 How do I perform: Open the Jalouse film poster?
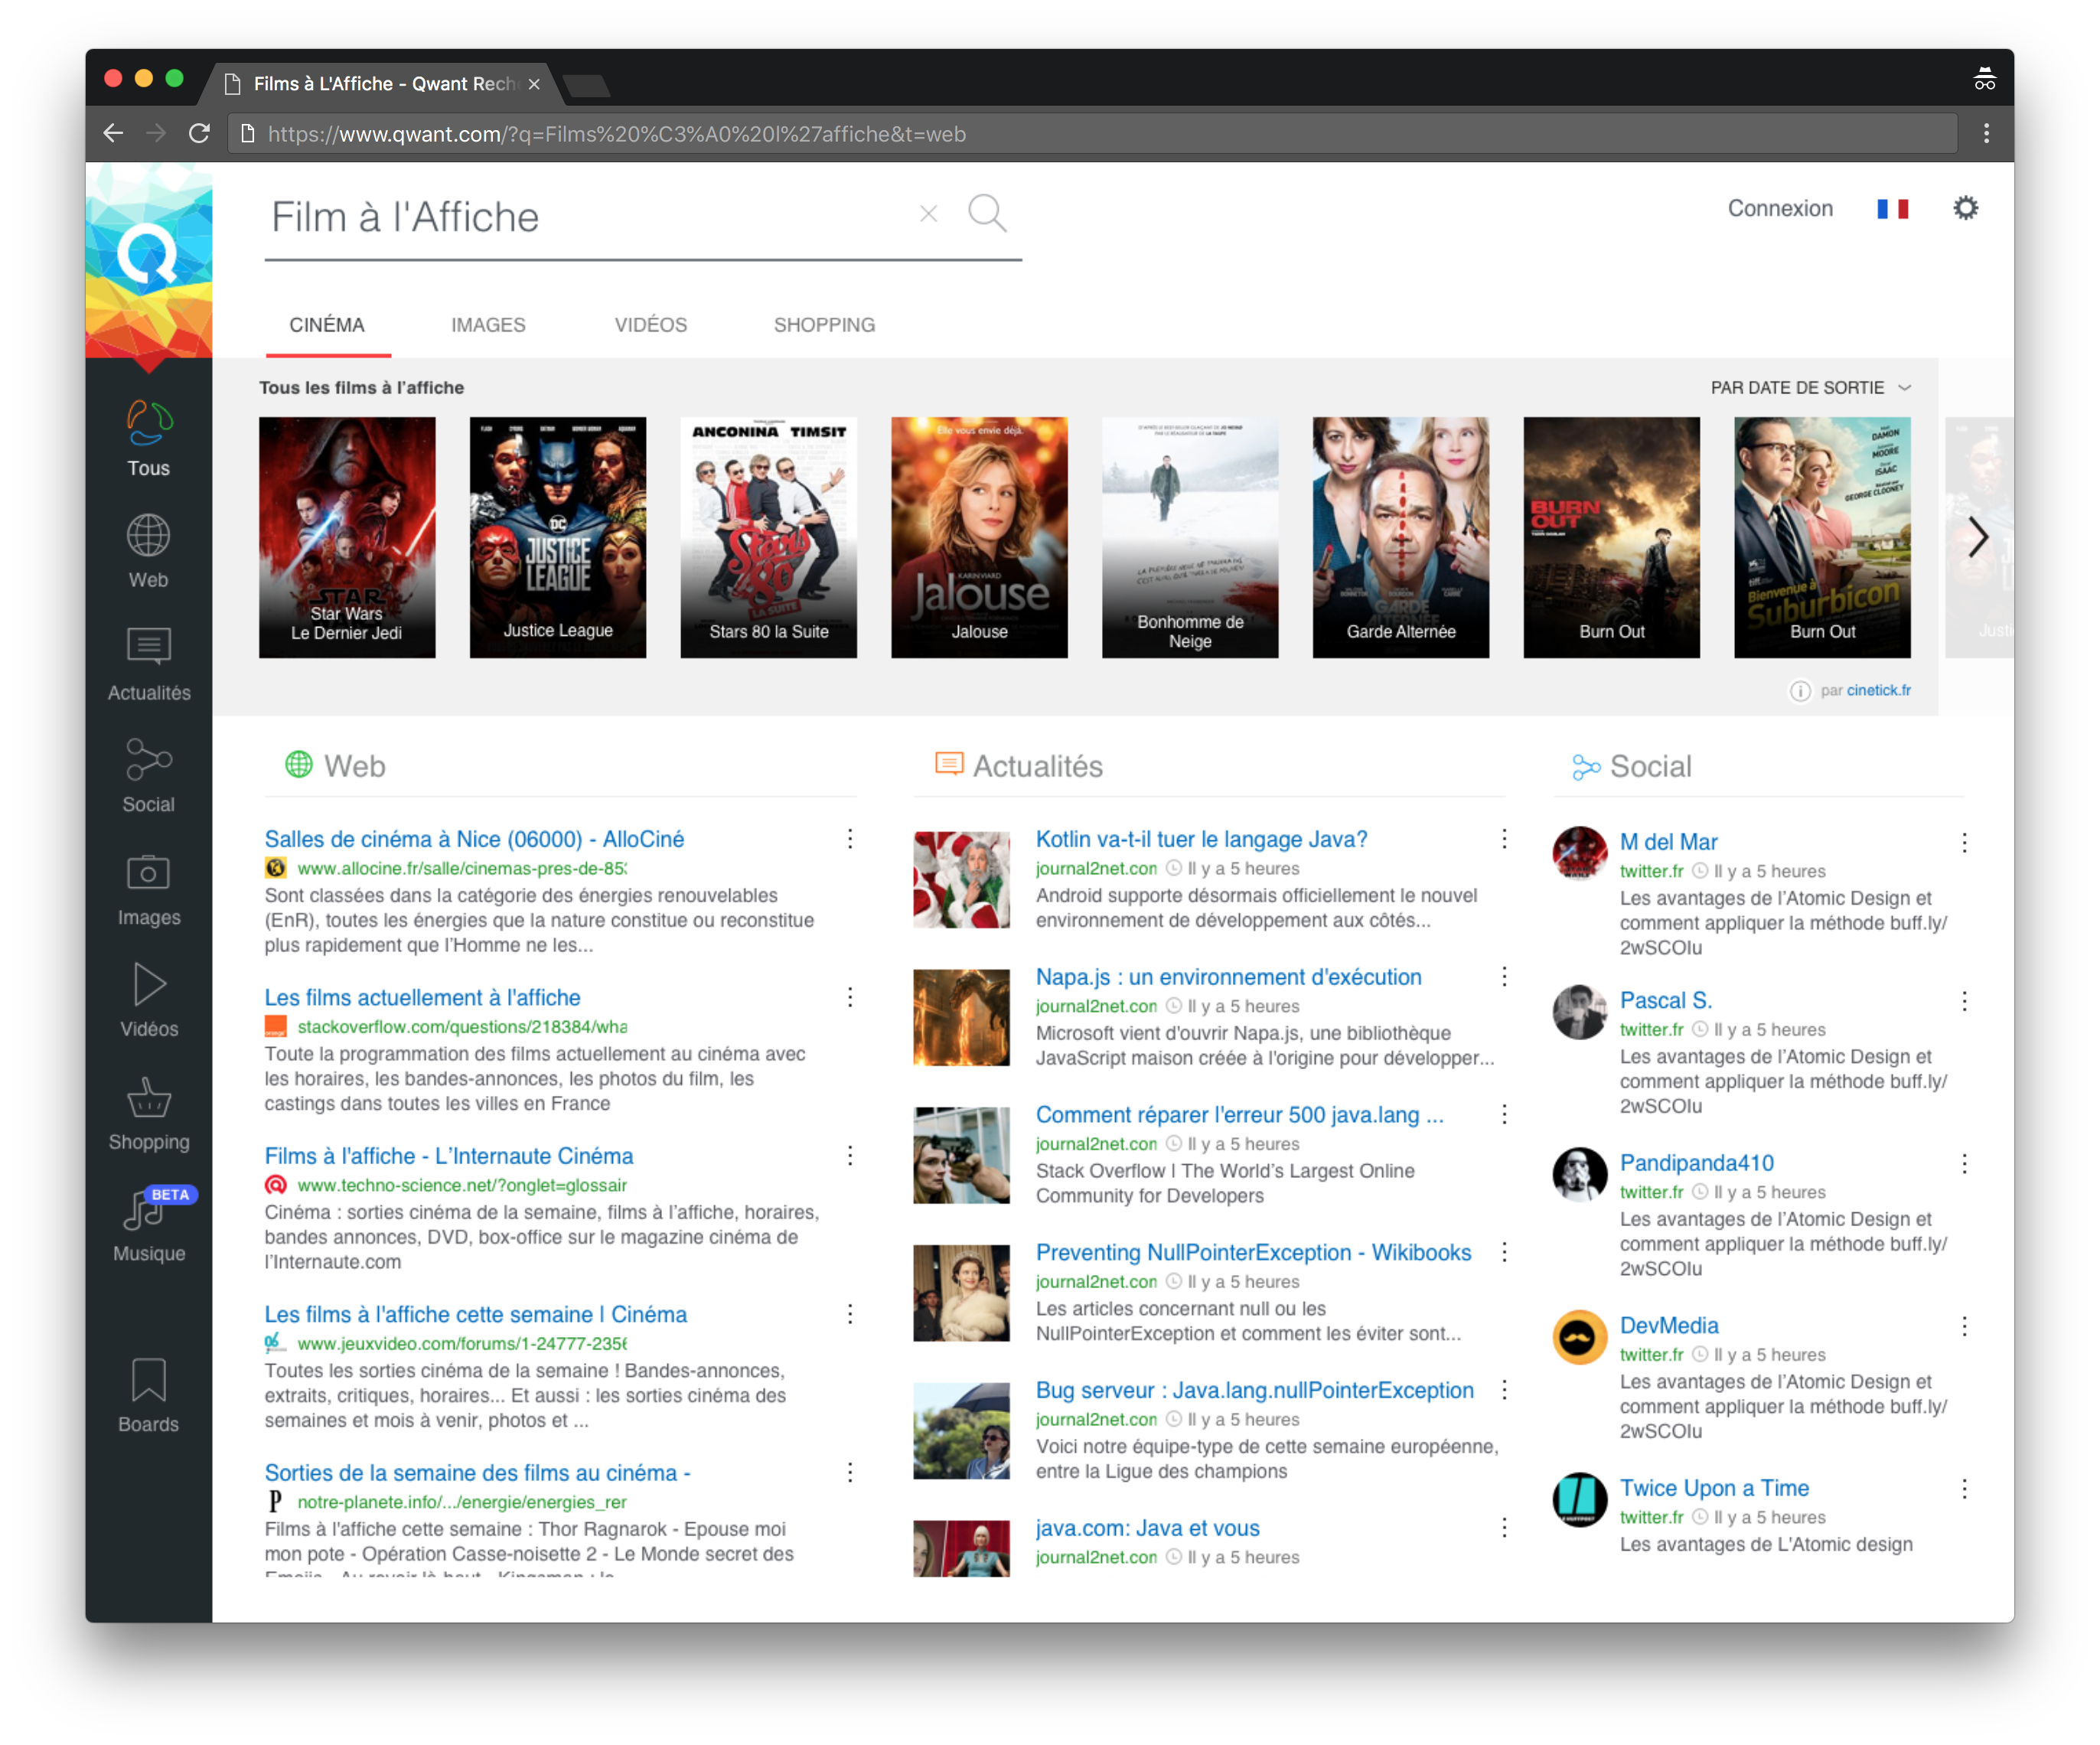979,537
